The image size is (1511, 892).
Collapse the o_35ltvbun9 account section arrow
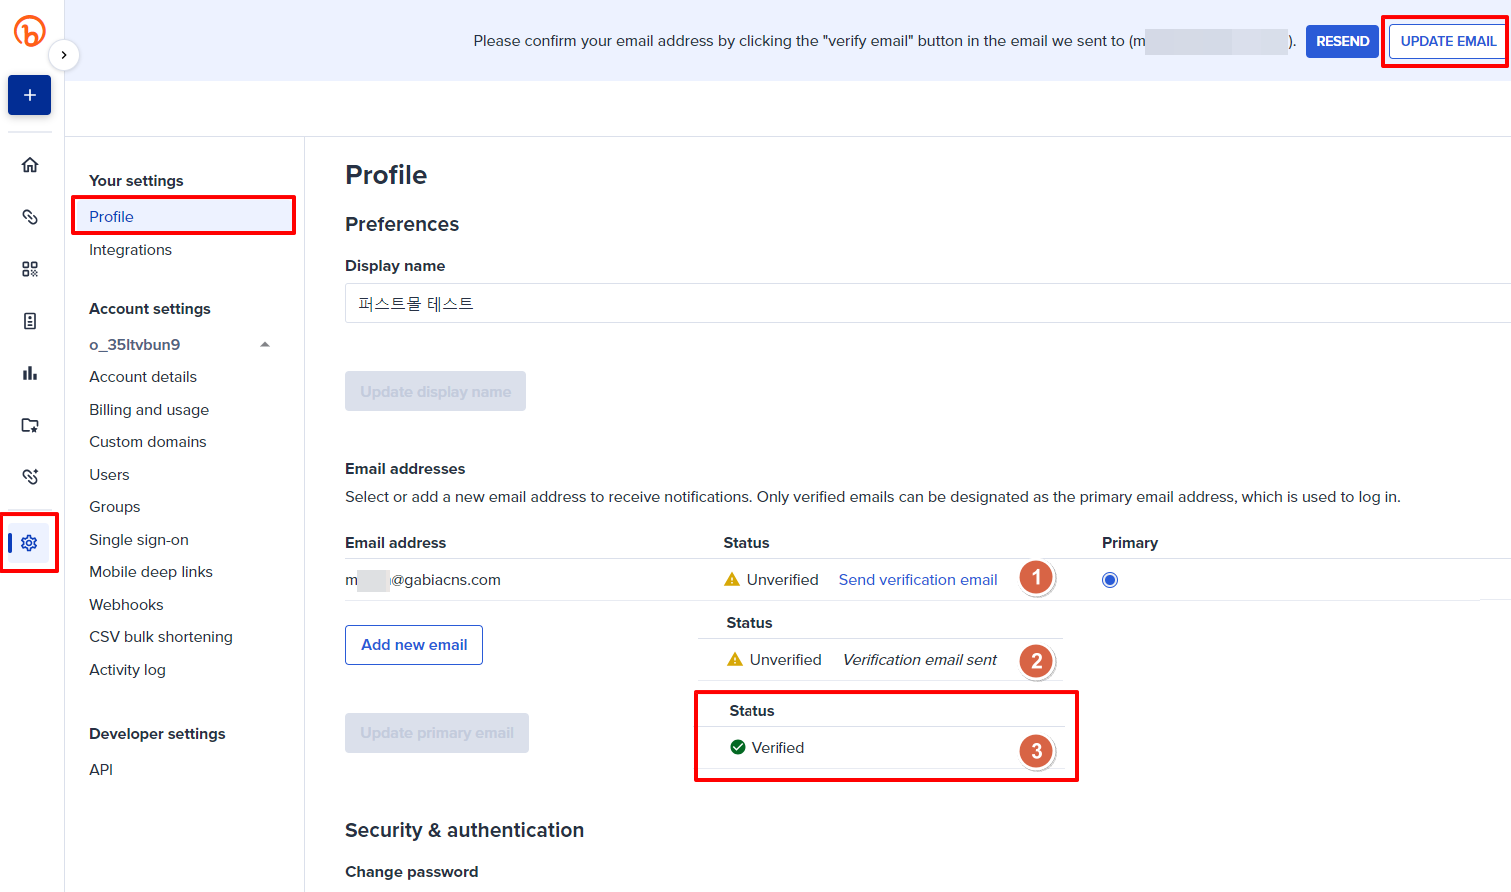[265, 345]
